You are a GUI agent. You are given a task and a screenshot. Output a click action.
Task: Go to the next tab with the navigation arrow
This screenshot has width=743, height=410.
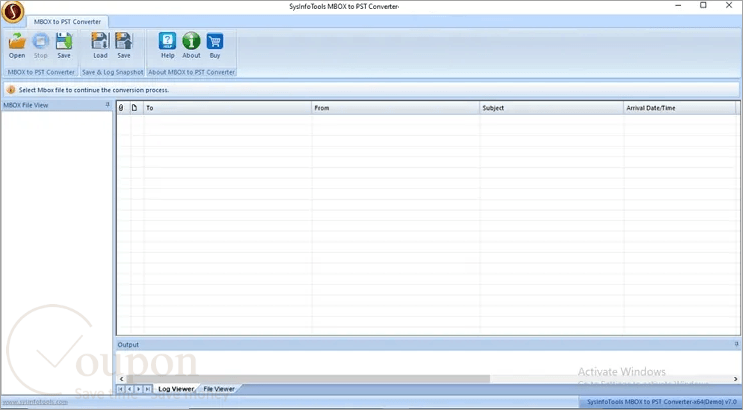139,389
